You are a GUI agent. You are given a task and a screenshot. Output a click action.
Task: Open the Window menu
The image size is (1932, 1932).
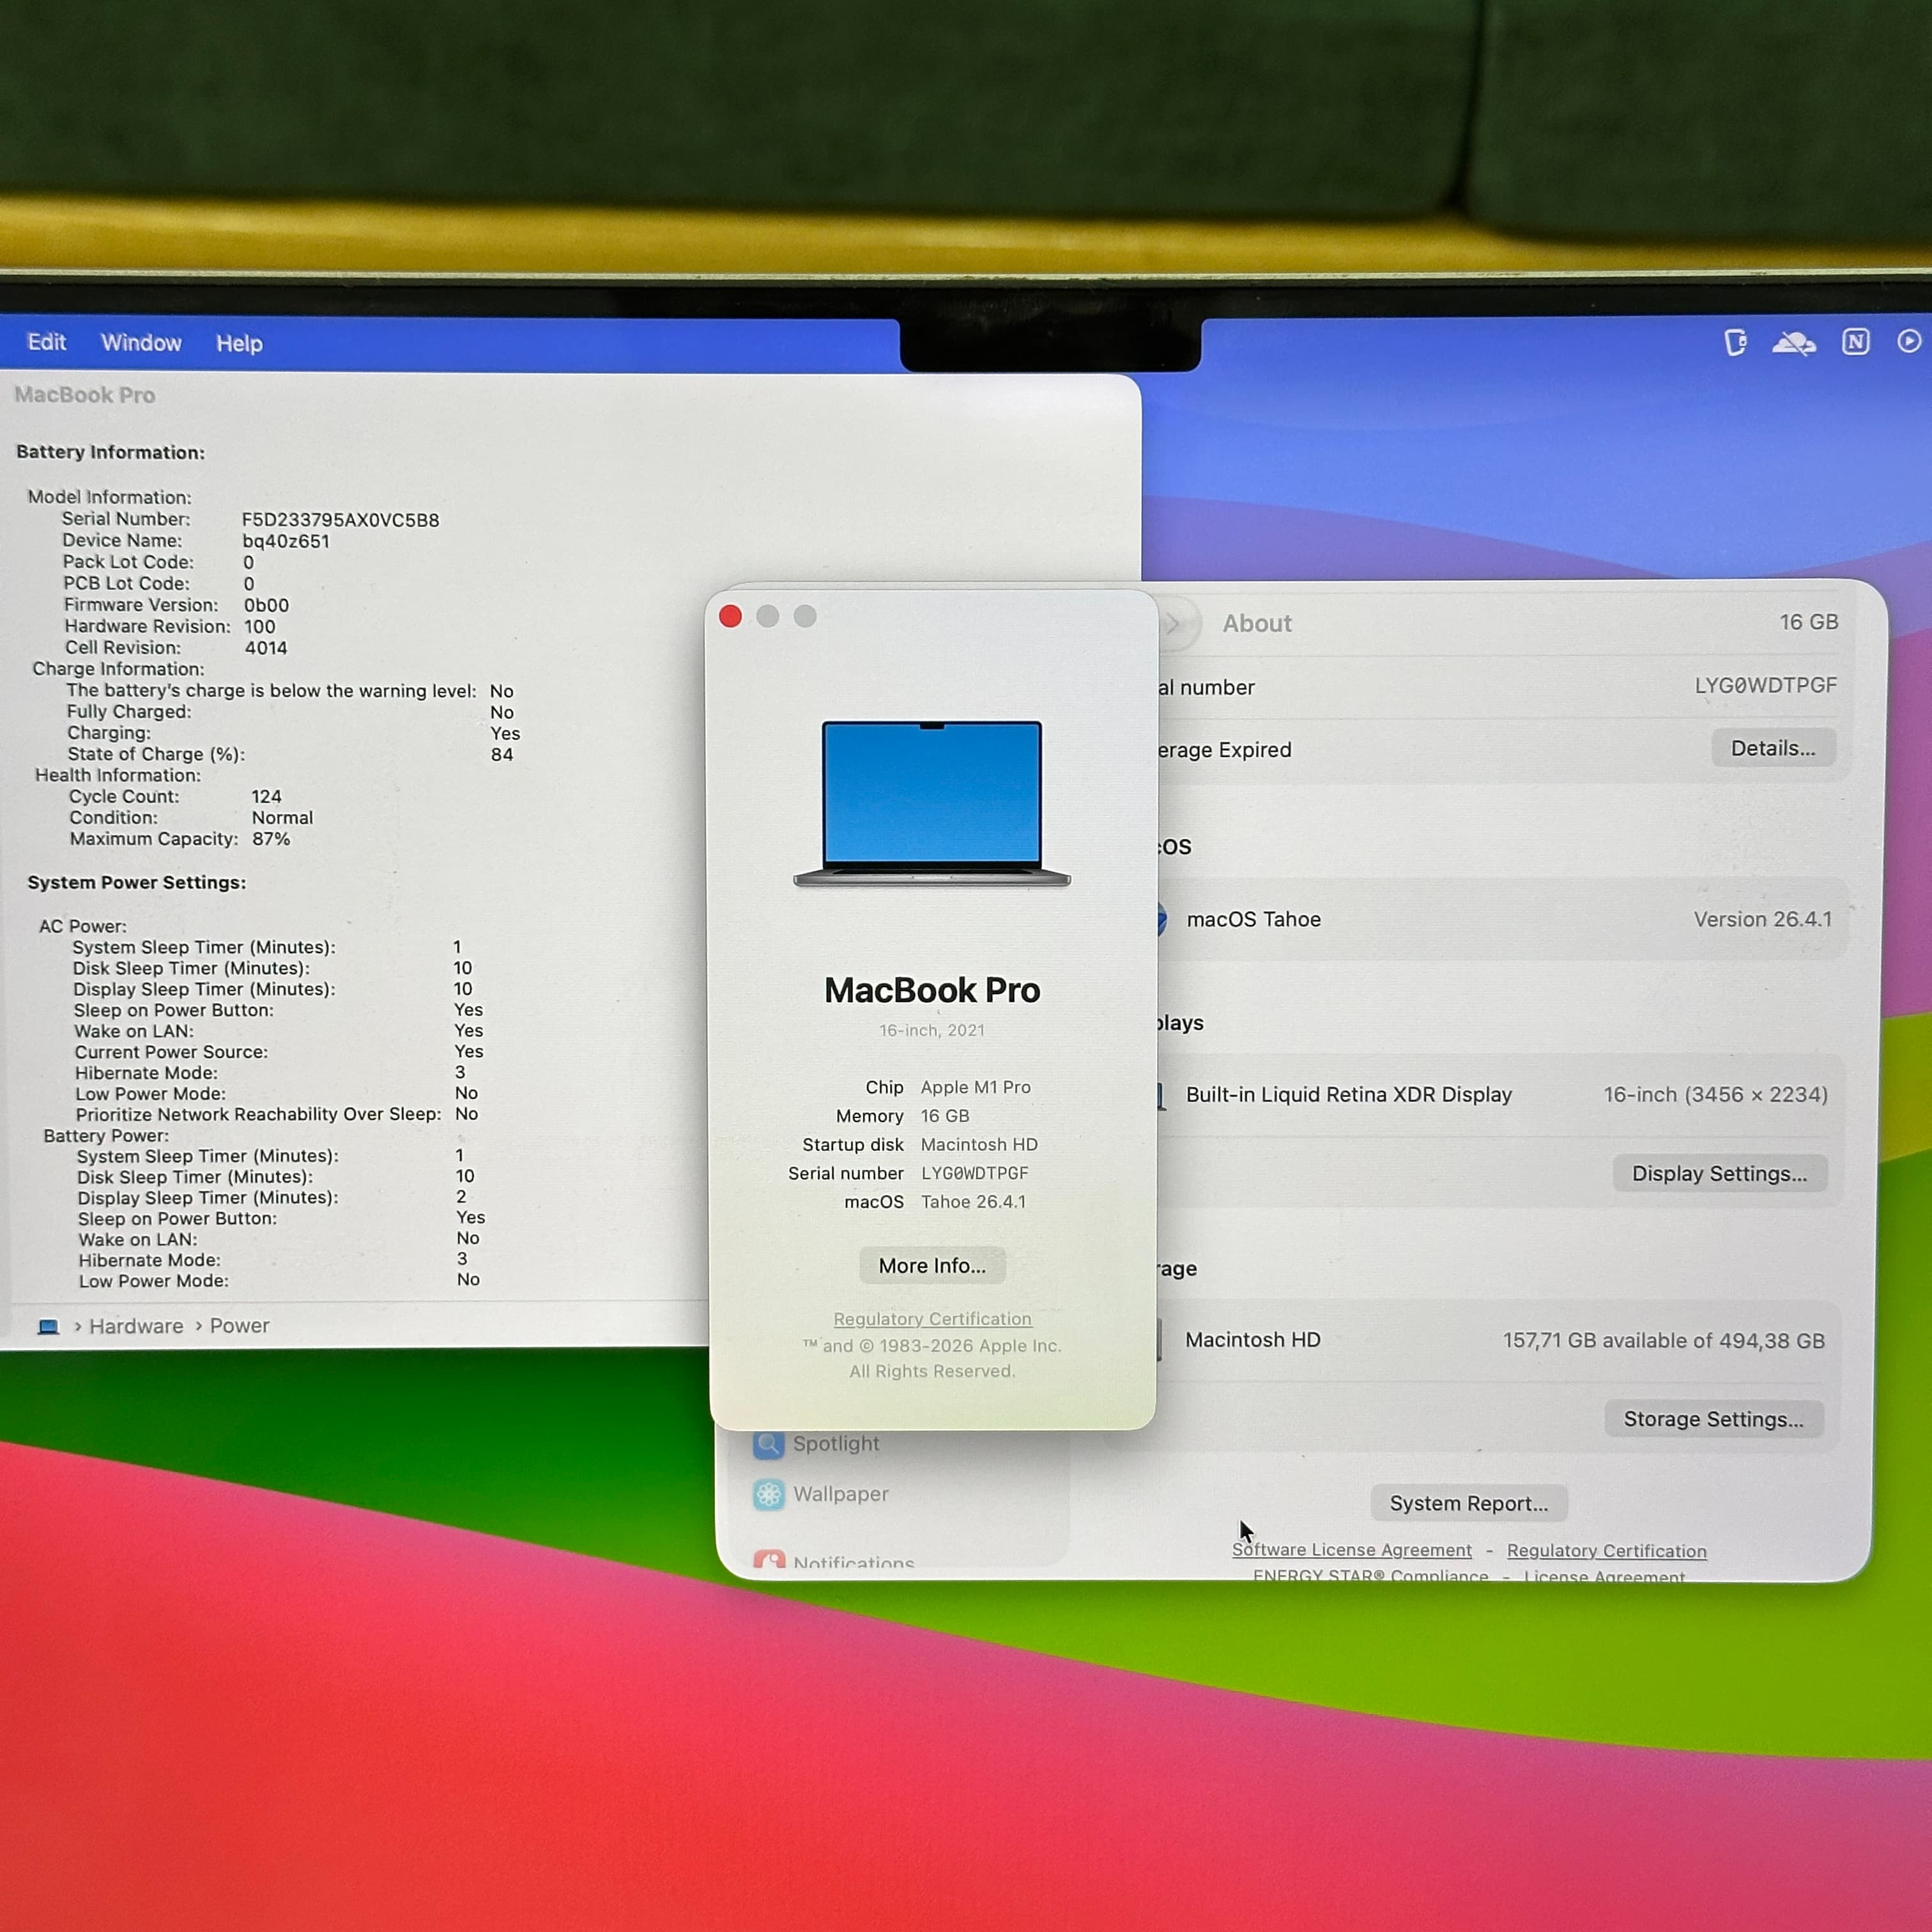(x=141, y=343)
